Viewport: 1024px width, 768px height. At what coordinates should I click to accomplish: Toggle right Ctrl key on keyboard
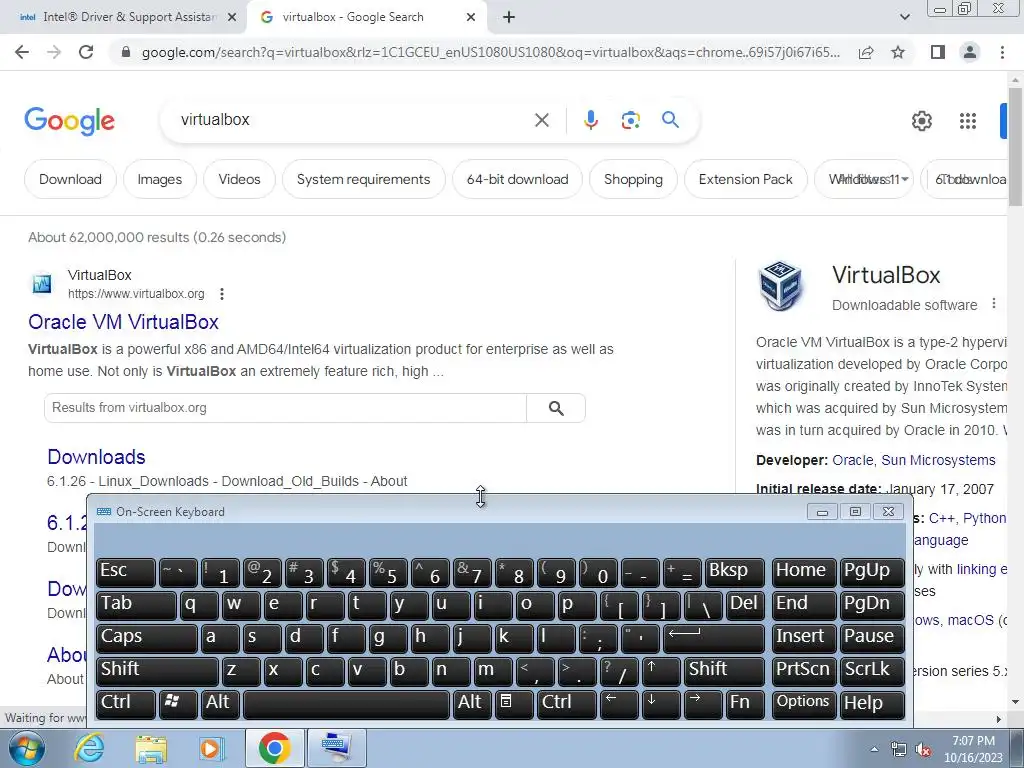(x=567, y=705)
